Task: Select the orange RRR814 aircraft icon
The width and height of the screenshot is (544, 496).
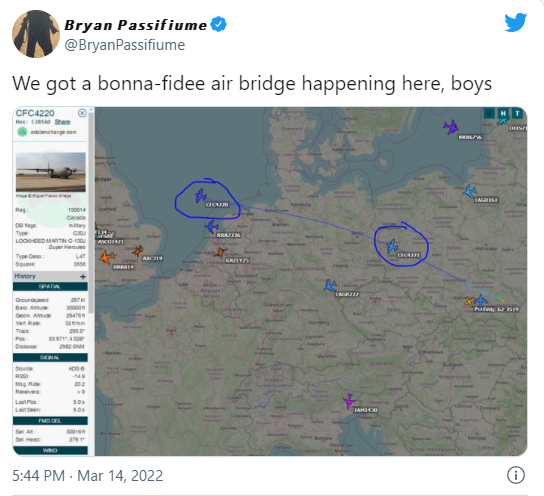Action: tap(107, 257)
